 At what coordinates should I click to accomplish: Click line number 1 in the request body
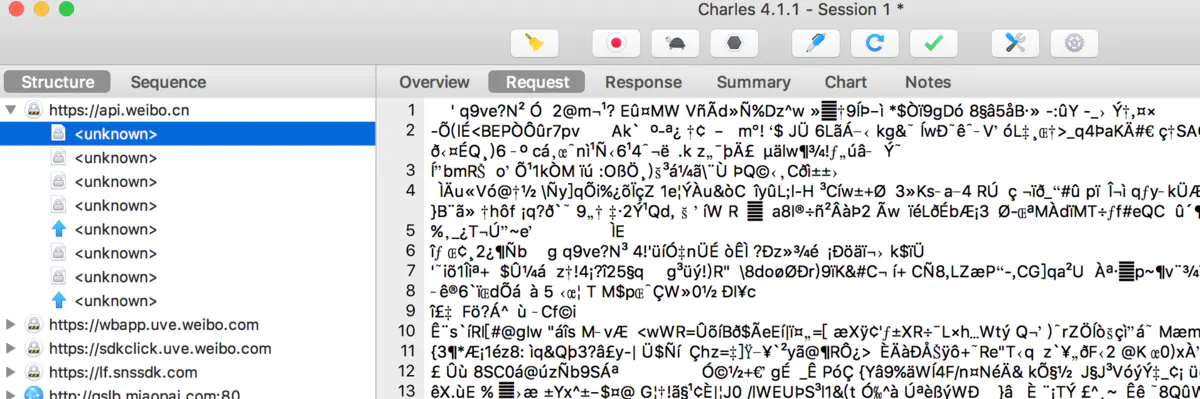(410, 110)
